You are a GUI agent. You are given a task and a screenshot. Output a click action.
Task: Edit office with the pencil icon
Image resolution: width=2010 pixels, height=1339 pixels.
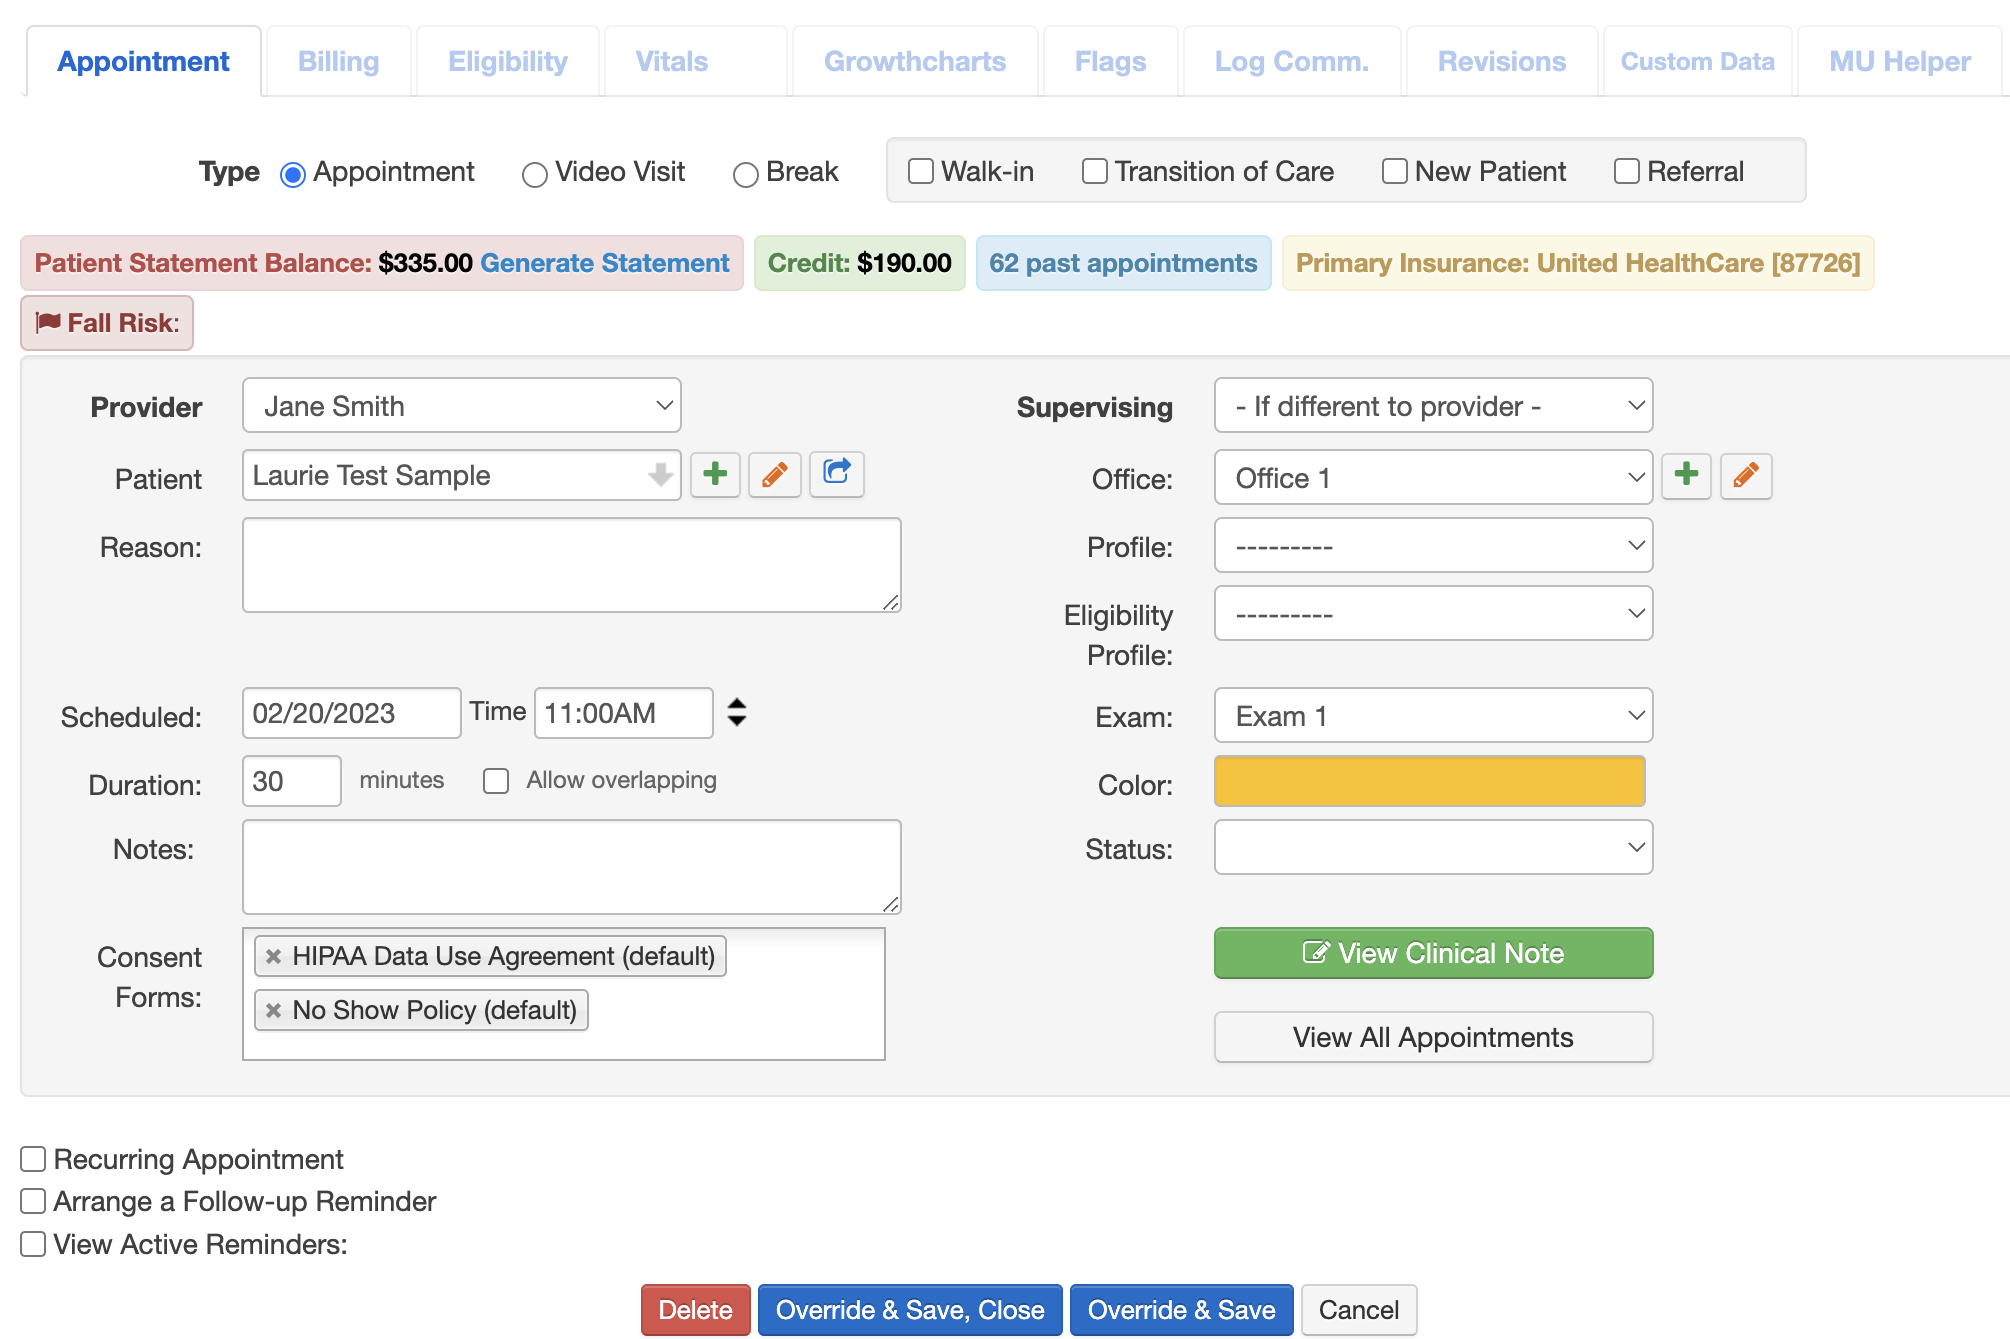click(1746, 476)
